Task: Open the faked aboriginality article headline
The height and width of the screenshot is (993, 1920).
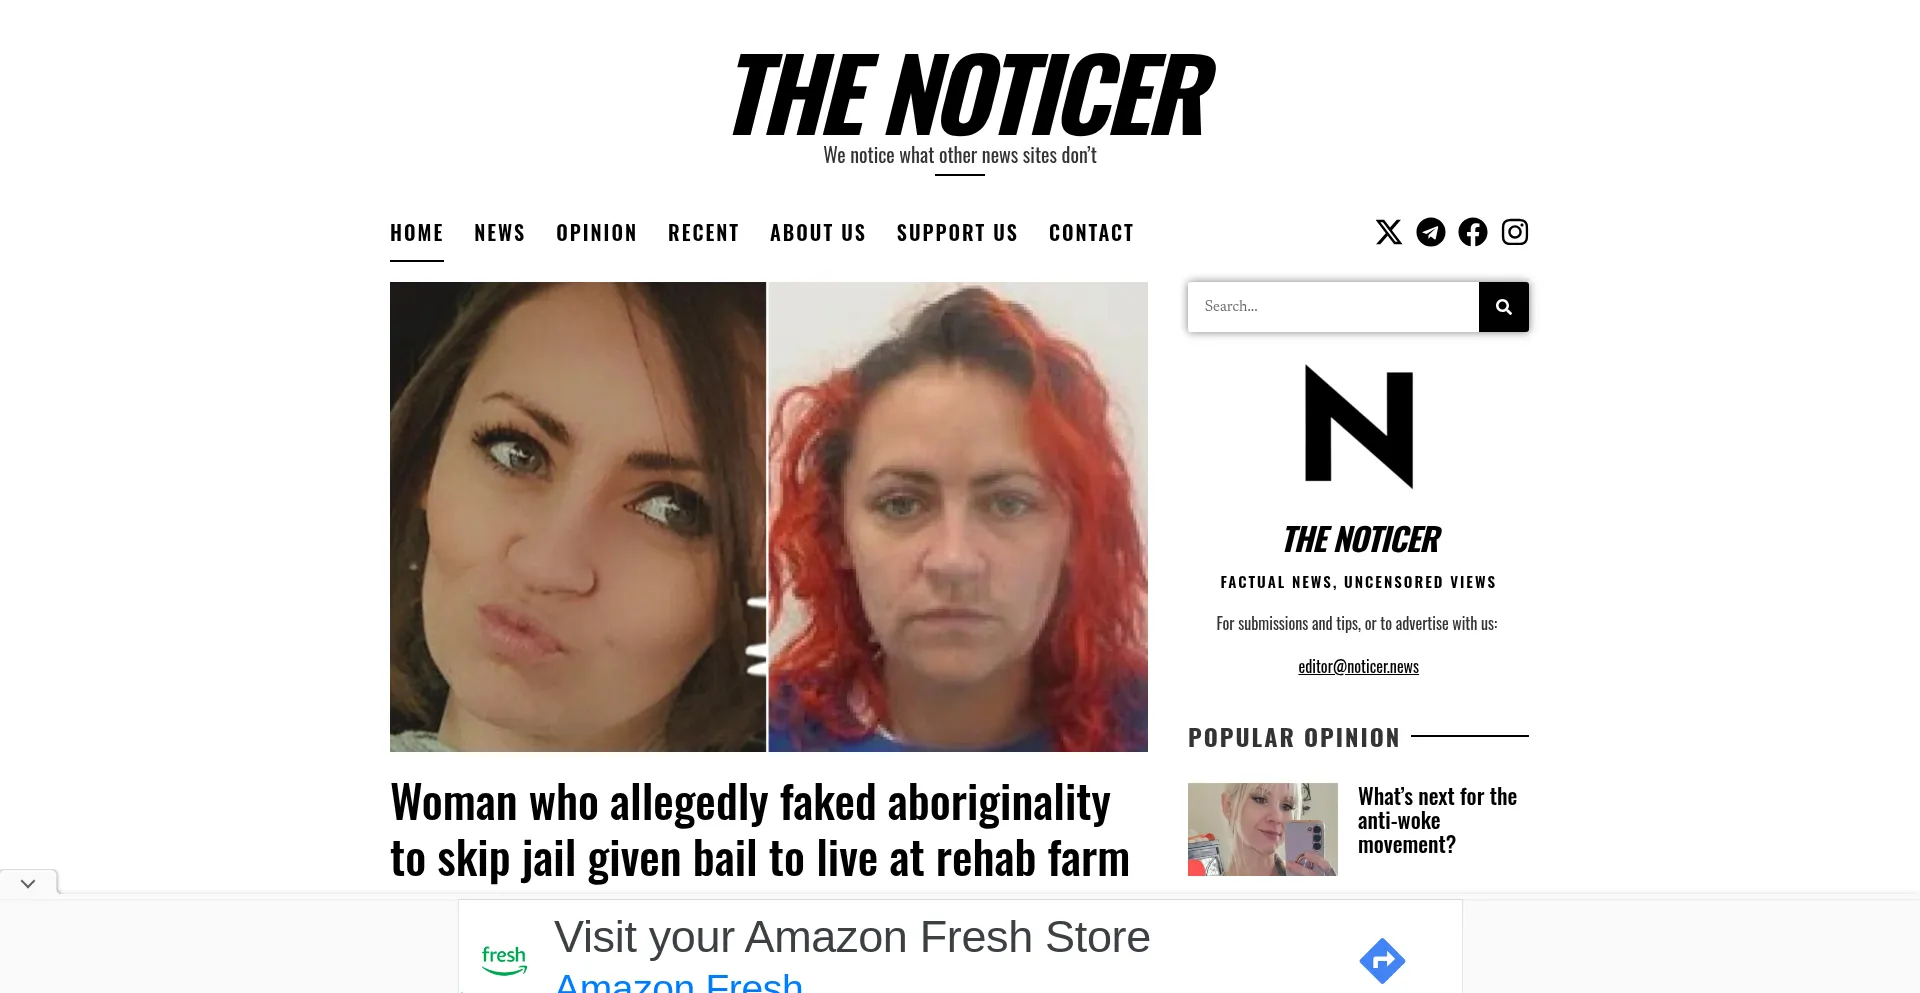Action: (x=760, y=831)
